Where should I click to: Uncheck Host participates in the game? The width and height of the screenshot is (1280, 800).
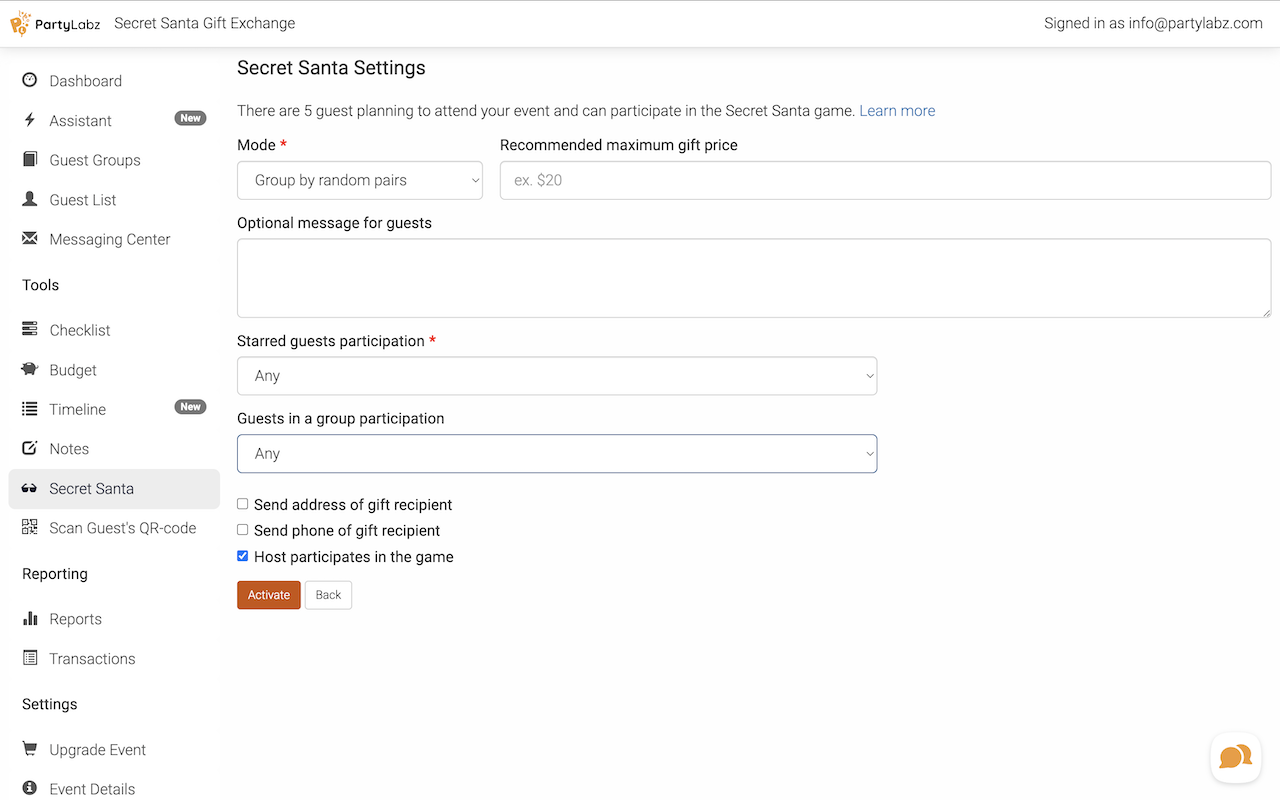[x=243, y=556]
